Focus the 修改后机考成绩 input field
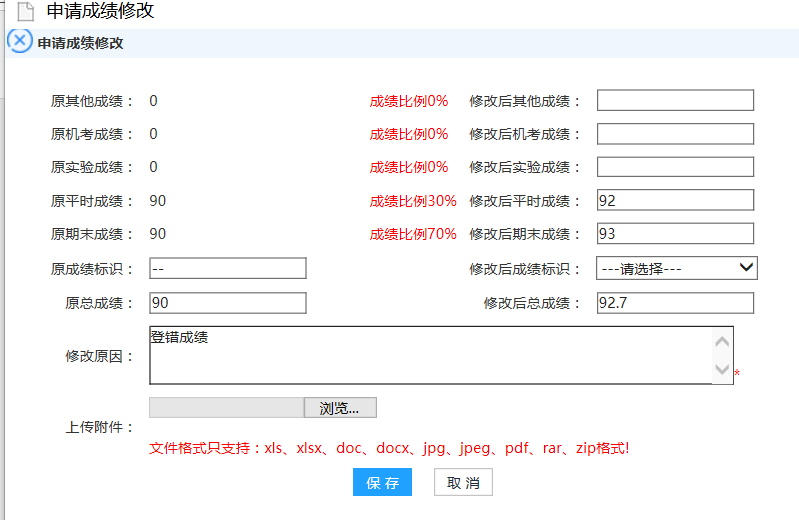799x520 pixels. pos(675,134)
